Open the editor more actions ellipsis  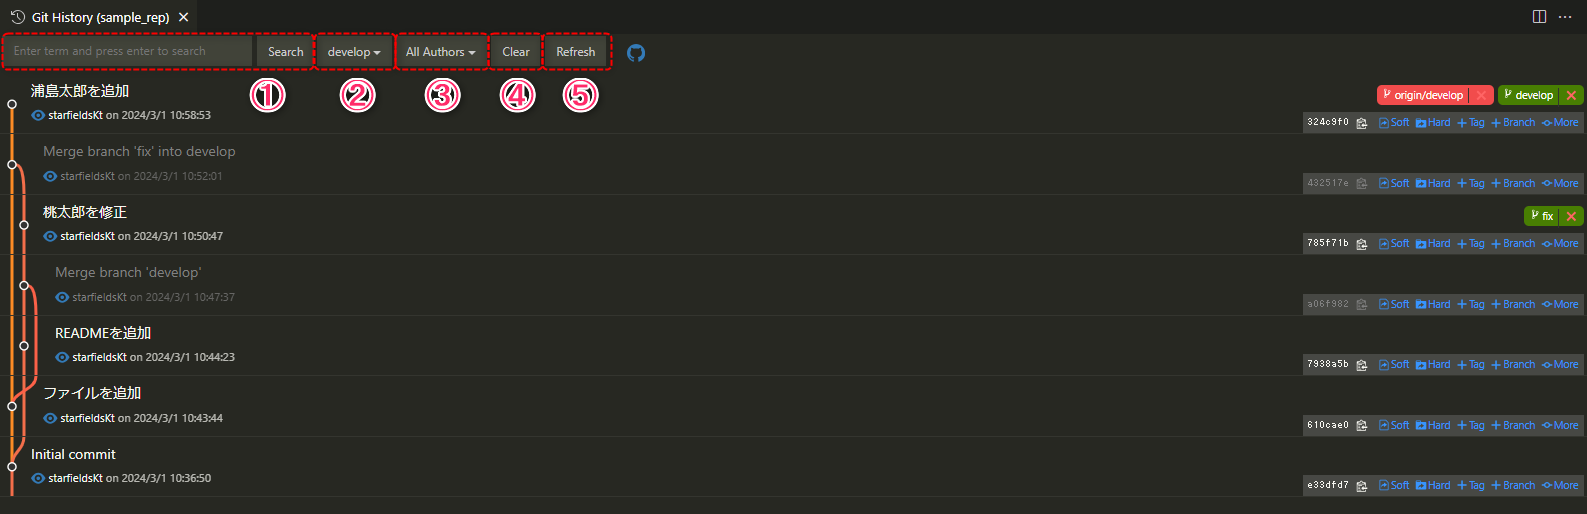pyautogui.click(x=1565, y=17)
